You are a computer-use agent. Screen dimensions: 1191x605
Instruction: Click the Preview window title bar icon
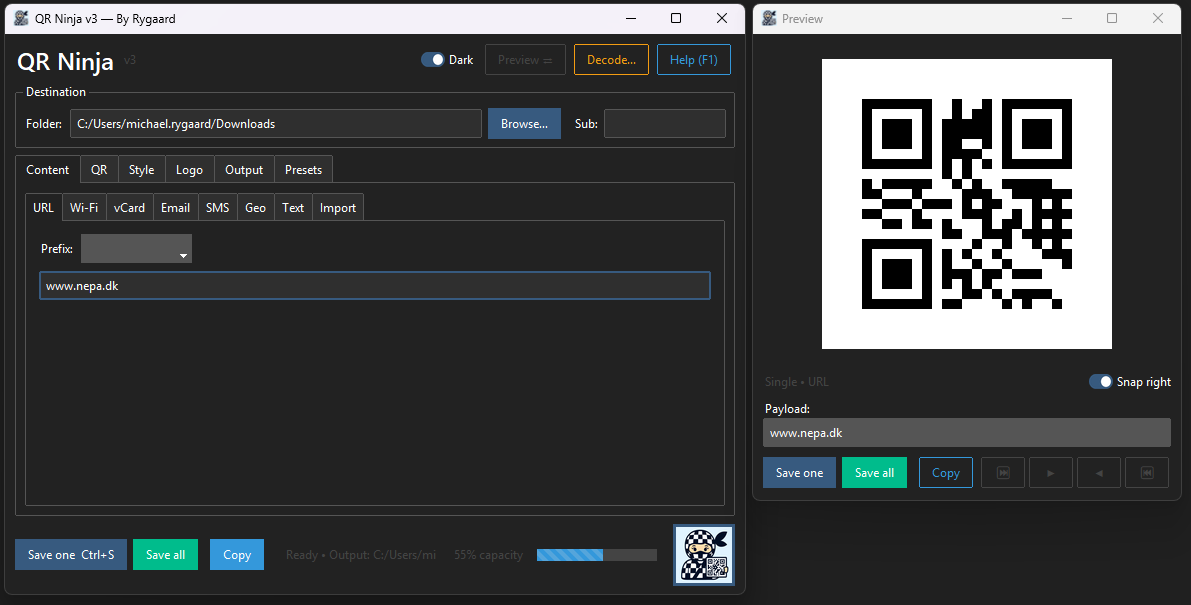[769, 18]
